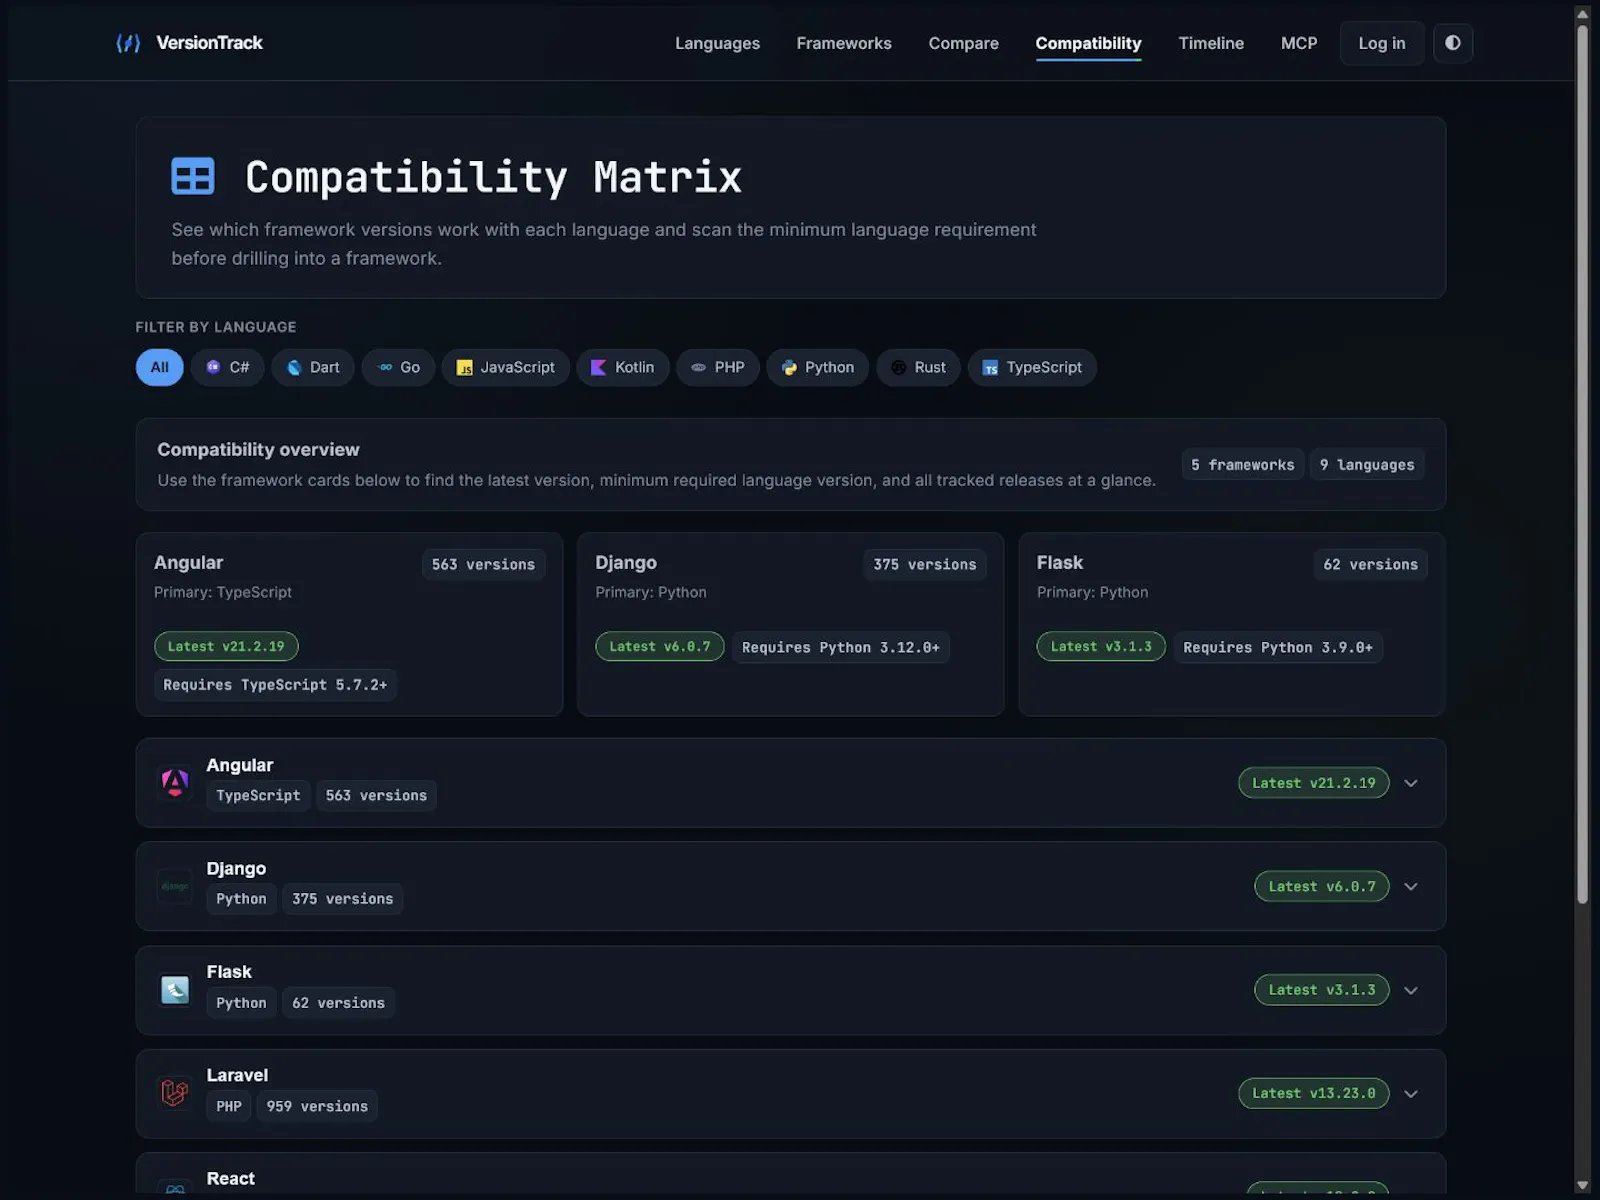Click 'TypeScript' tag in Angular row
The width and height of the screenshot is (1600, 1200).
[258, 795]
